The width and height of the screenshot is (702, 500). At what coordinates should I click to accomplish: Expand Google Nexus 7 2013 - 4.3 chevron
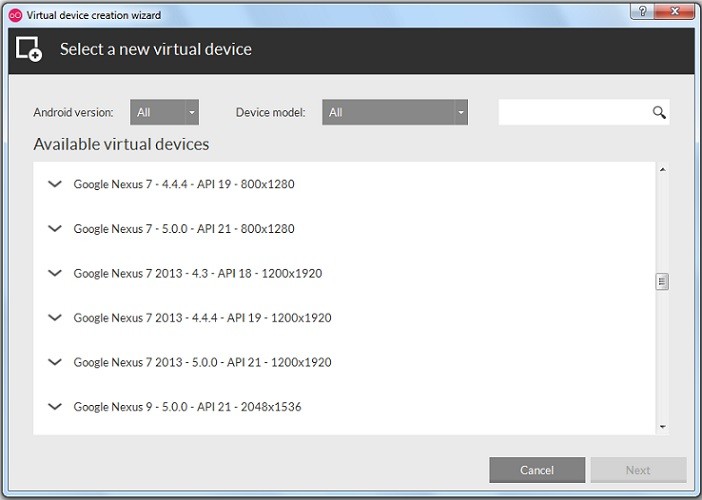tap(55, 273)
